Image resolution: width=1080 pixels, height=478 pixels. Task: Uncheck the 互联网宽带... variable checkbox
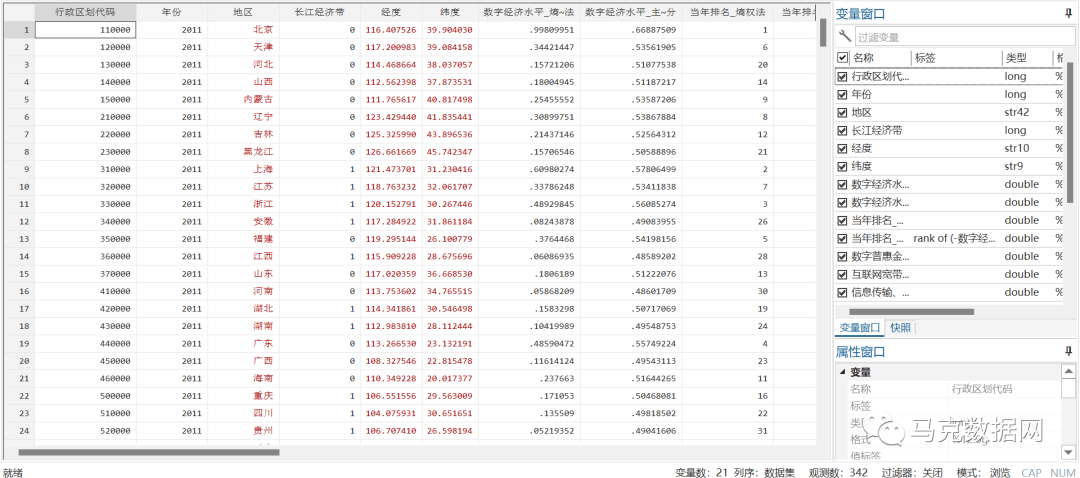(x=842, y=274)
